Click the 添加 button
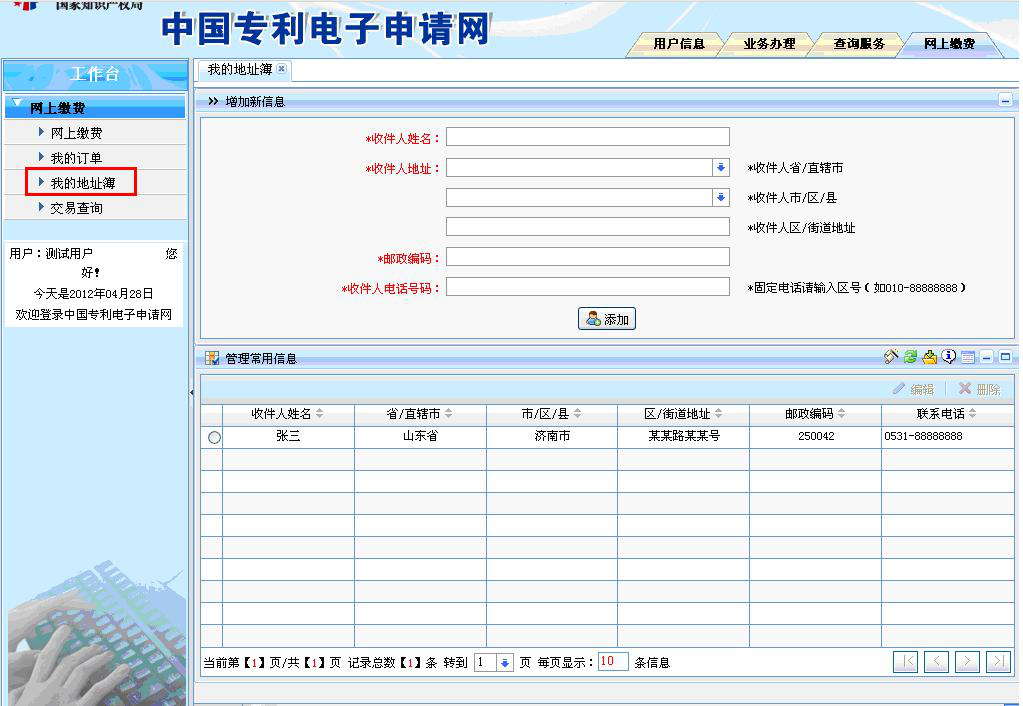Screen dimensions: 1023x706 (x=607, y=319)
